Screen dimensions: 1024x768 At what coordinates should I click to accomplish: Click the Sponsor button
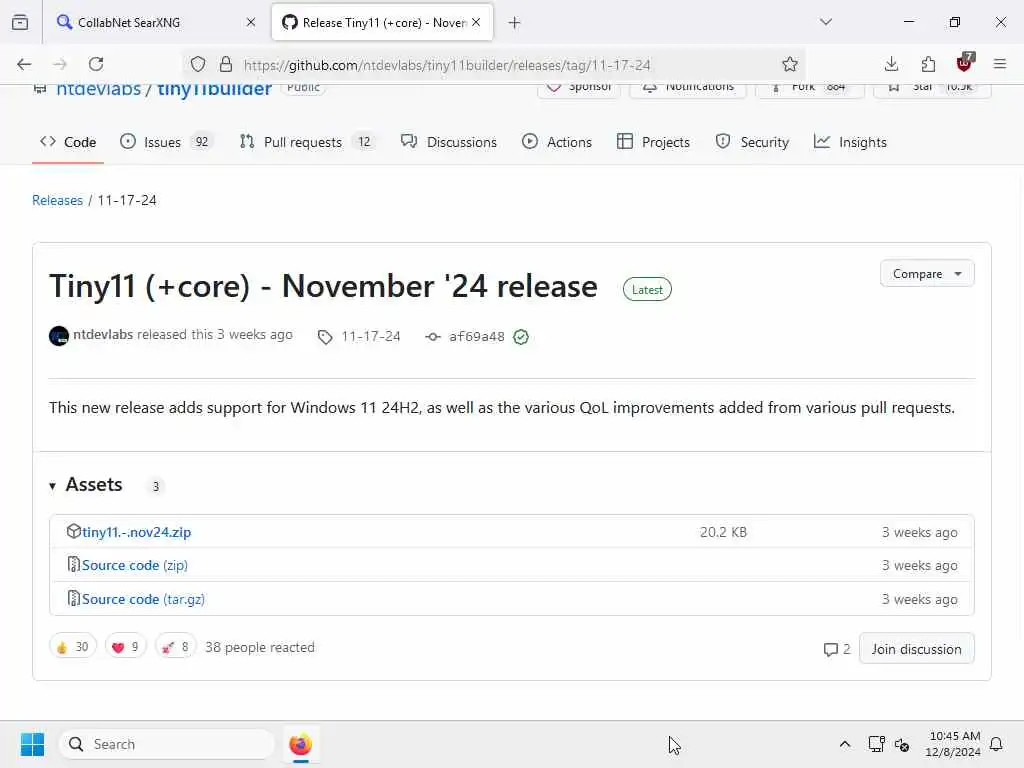coord(579,89)
